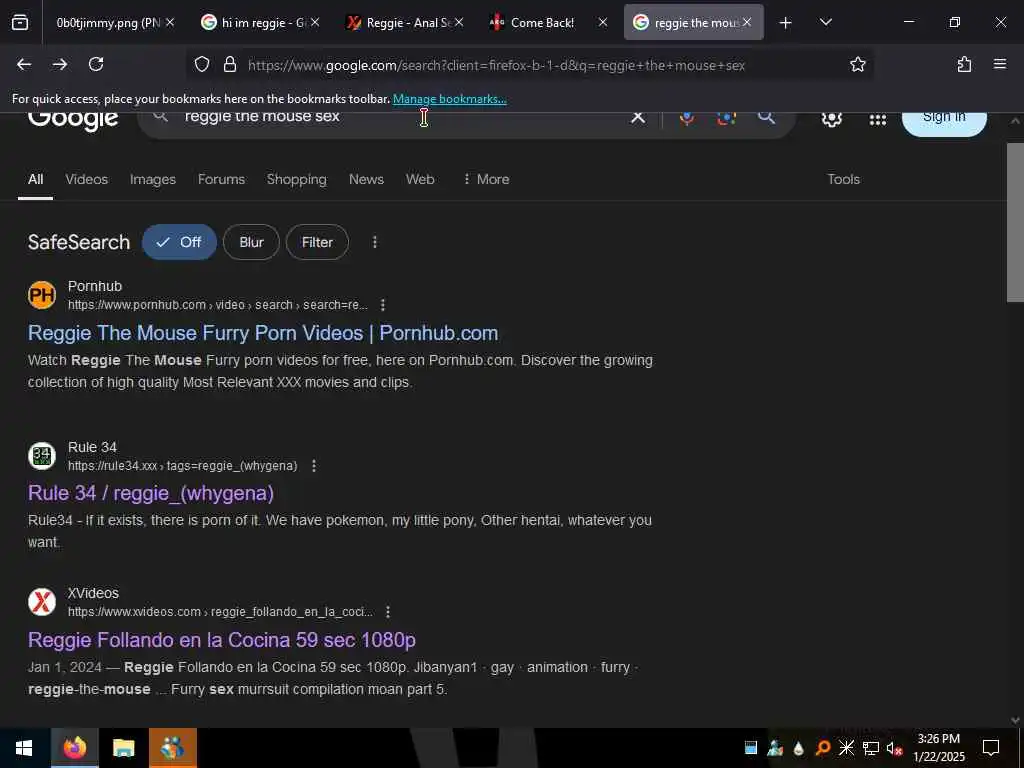Open options menu beside the xvideos.com URL
This screenshot has width=1024, height=768.
388,612
